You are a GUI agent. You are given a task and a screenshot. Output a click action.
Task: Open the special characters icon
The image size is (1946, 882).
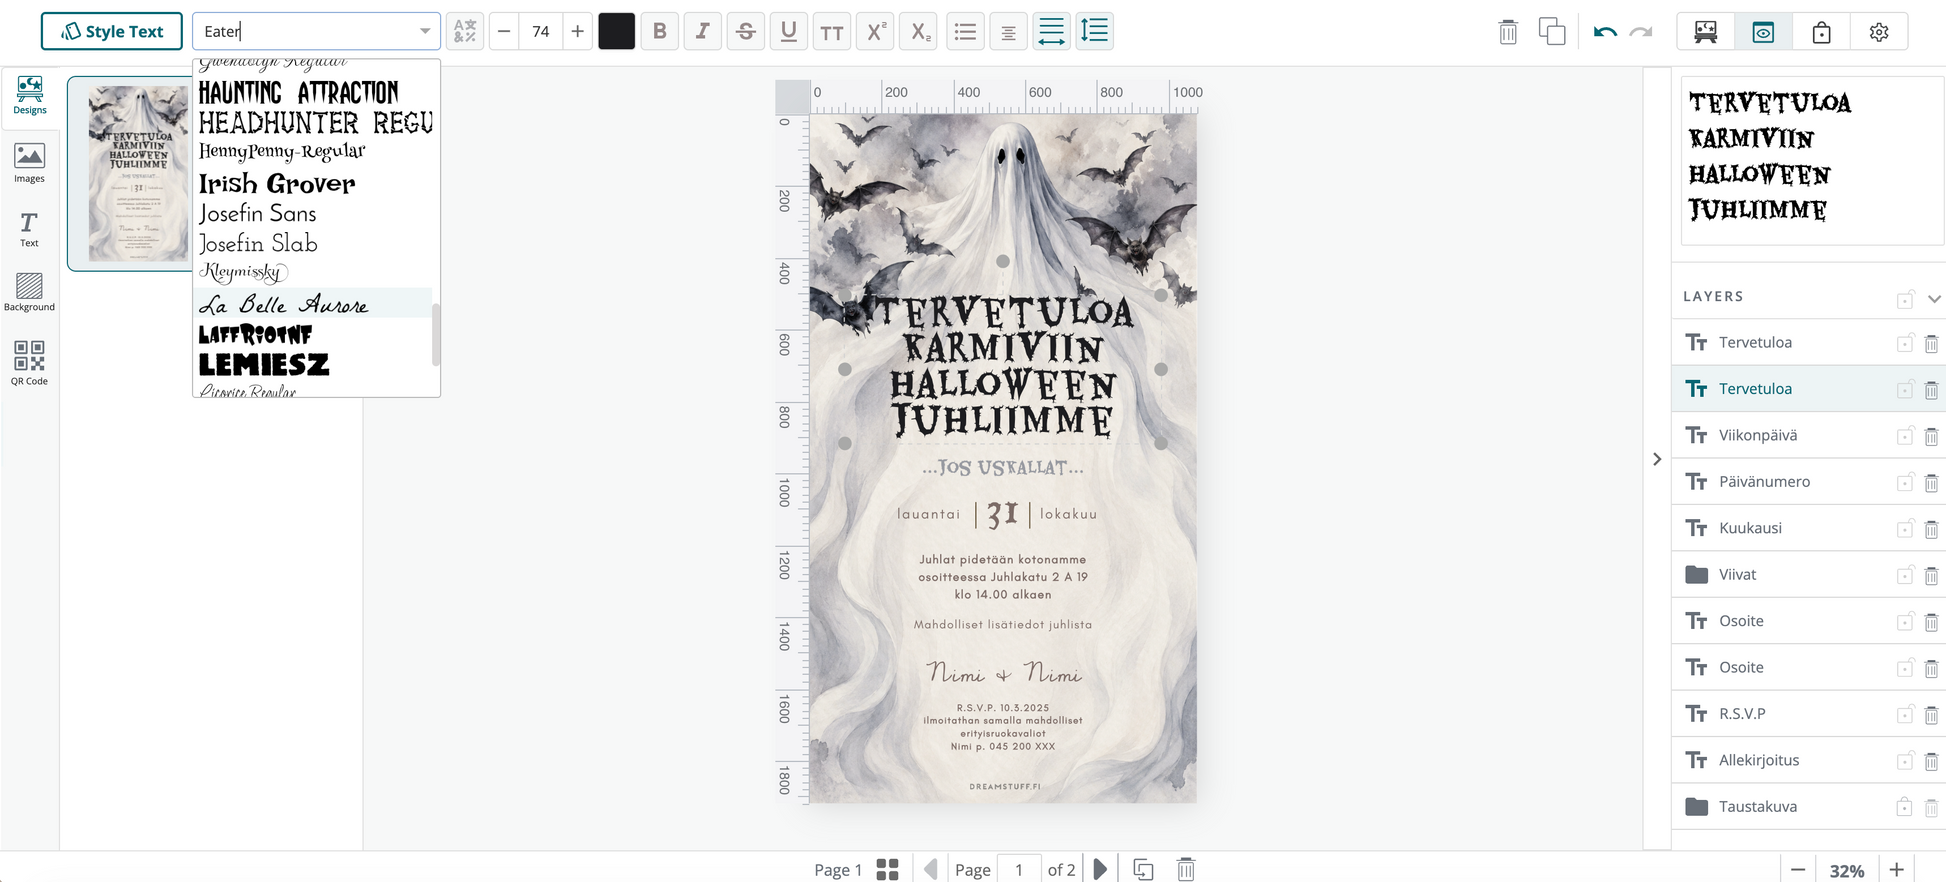point(465,31)
